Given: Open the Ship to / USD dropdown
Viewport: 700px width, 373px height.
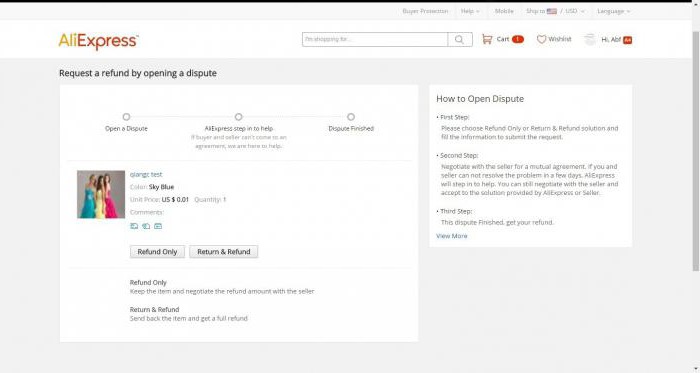Looking at the screenshot, I should (x=555, y=11).
